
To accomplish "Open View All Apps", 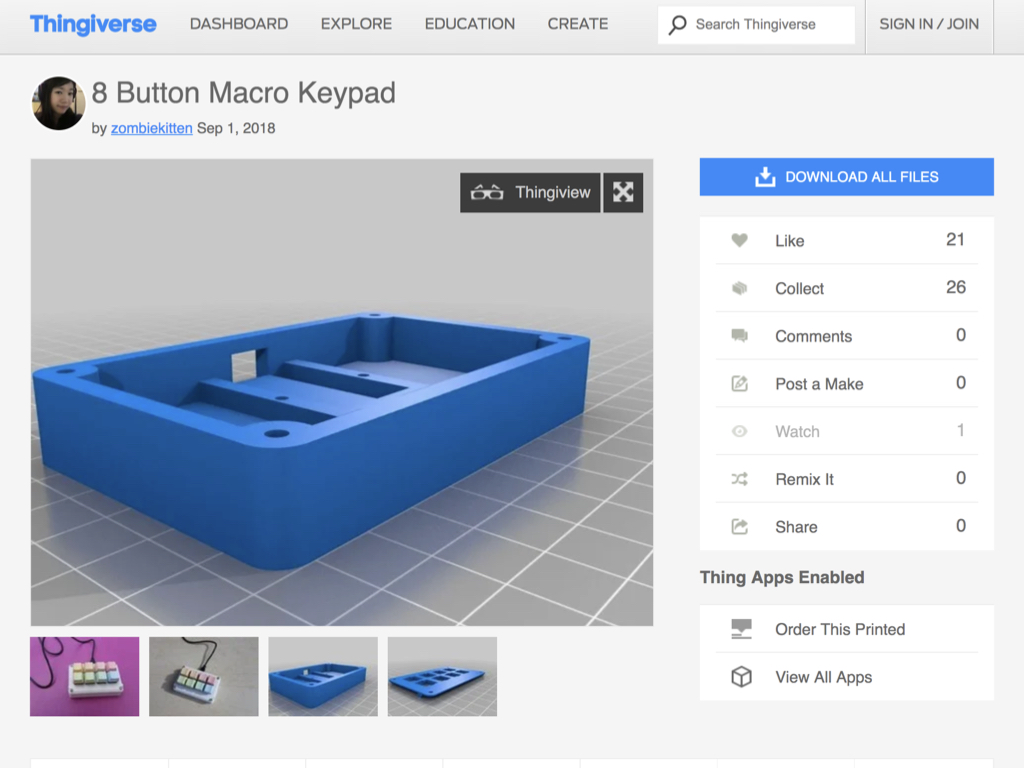I will pyautogui.click(x=847, y=677).
